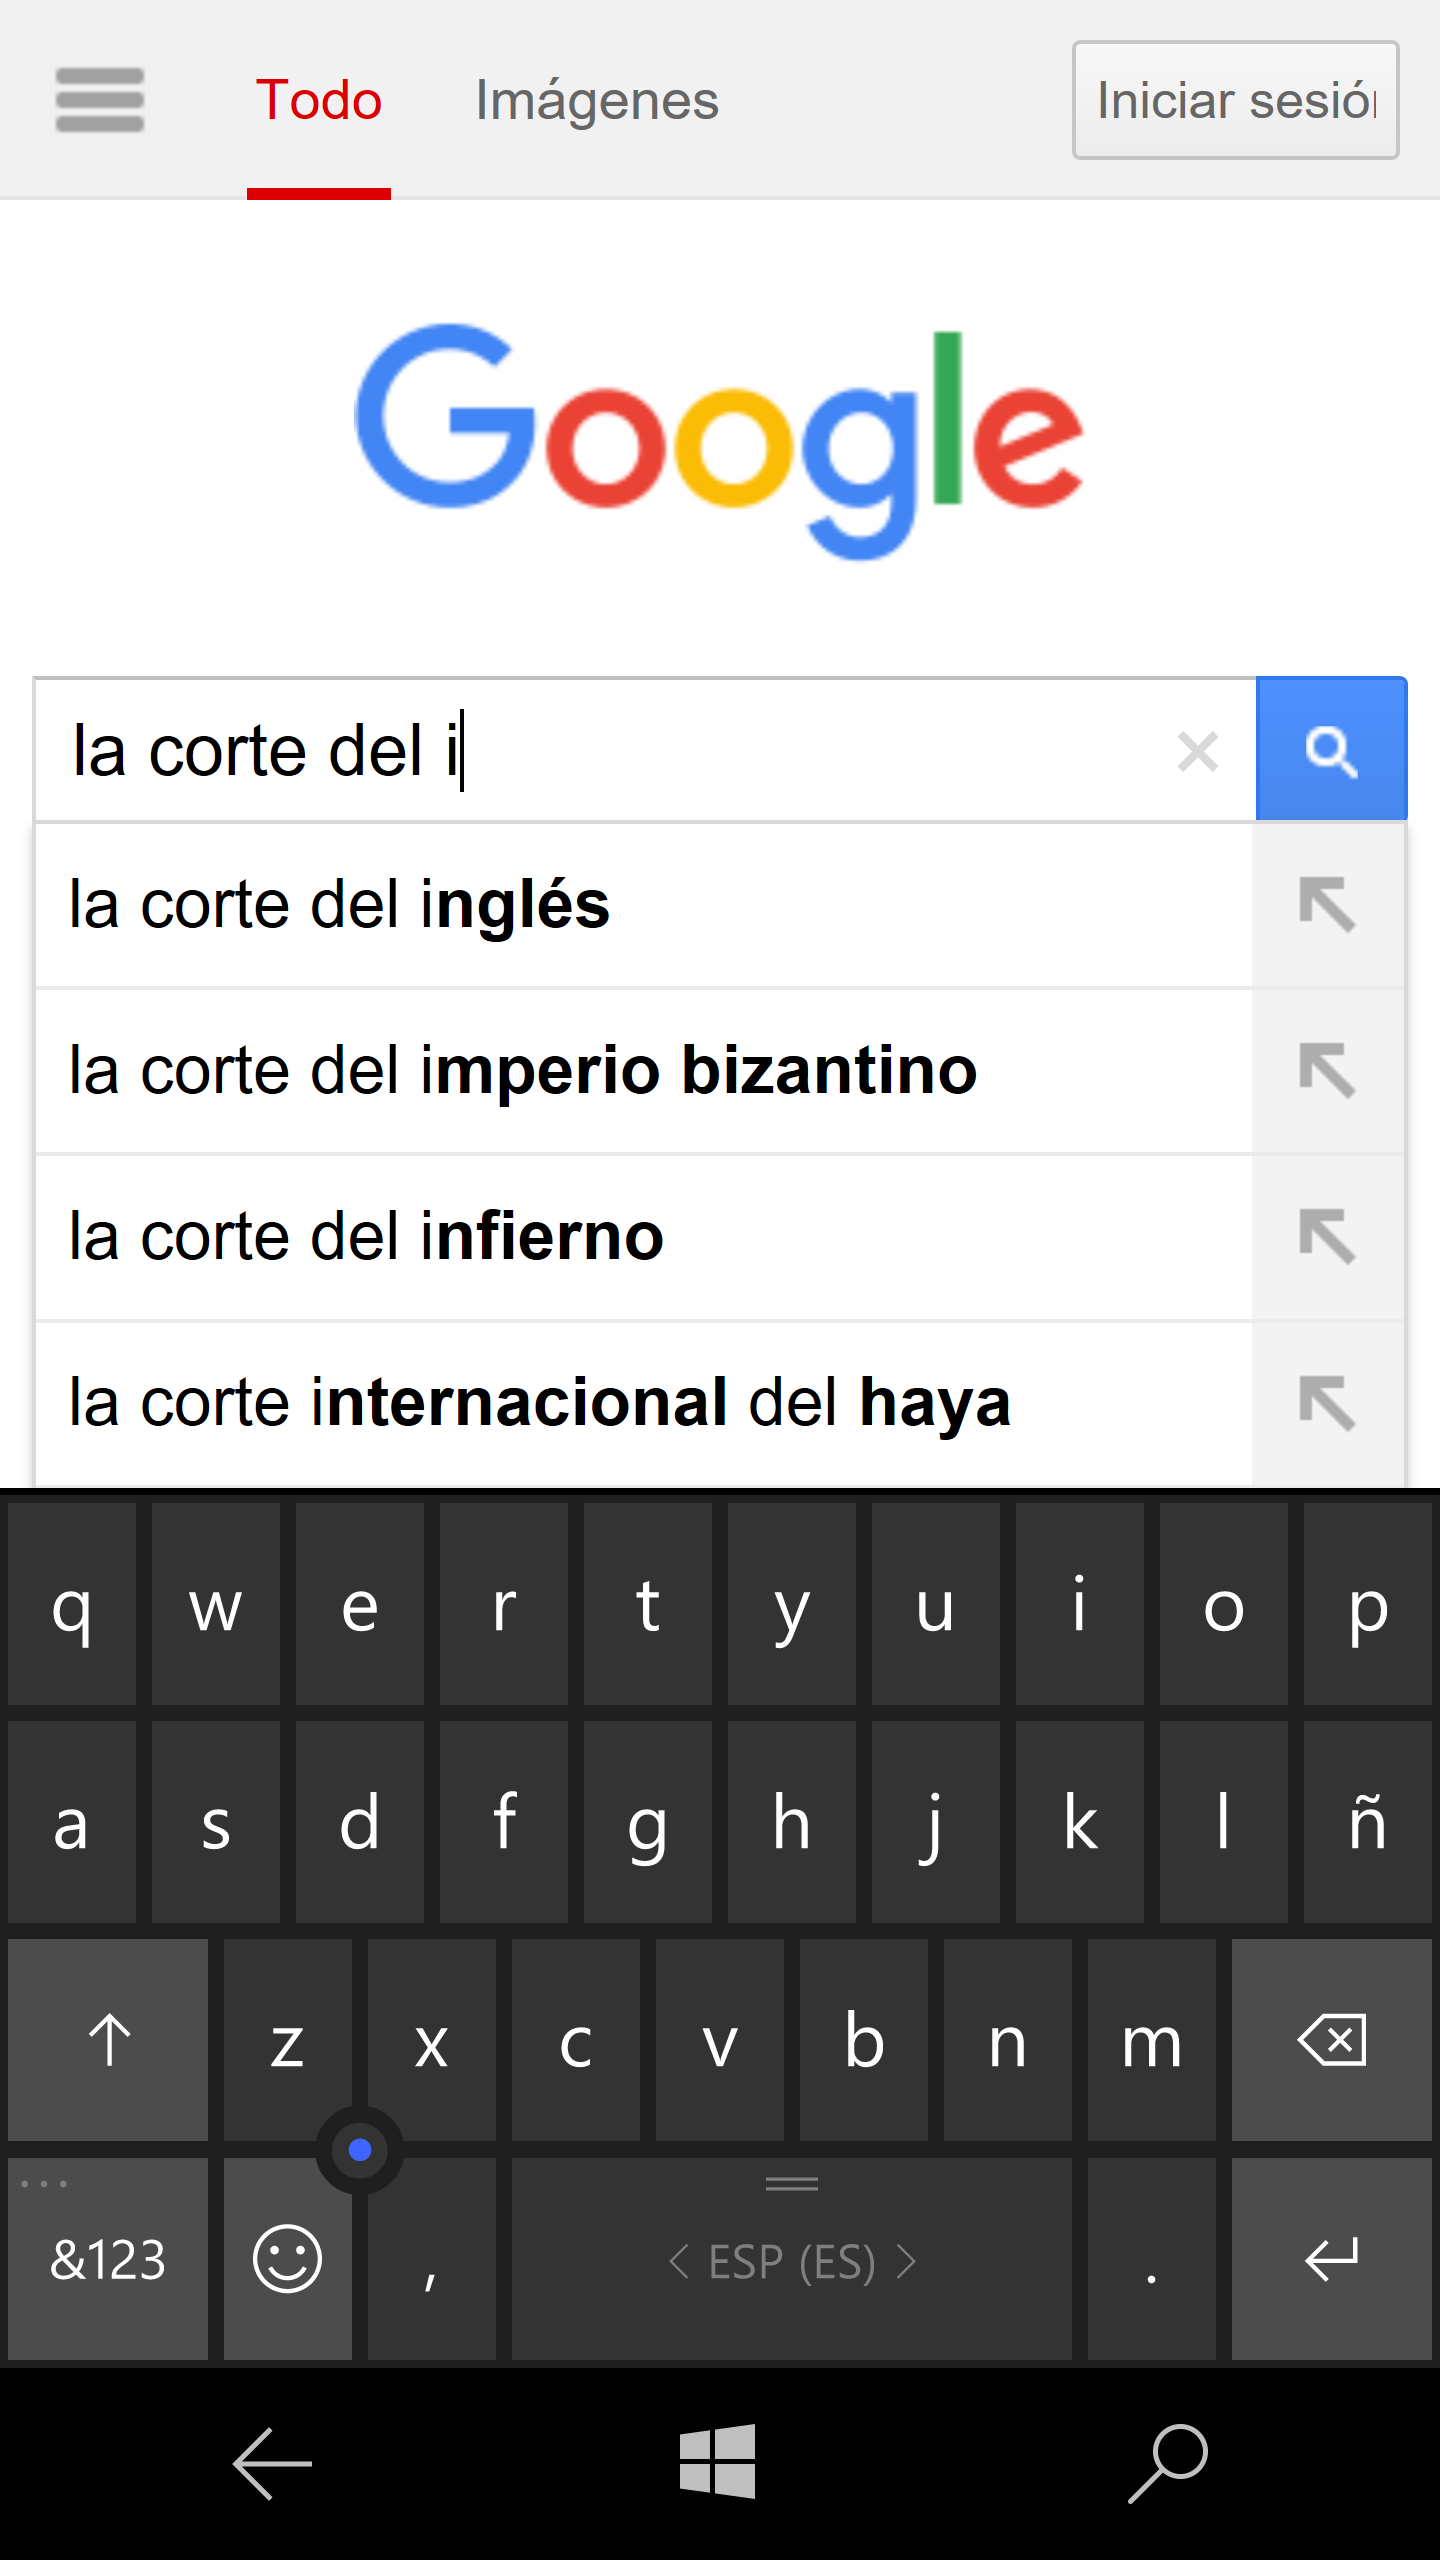1440x2560 pixels.
Task: Fill query arrow for 'imperio bizantino' suggestion
Action: (1327, 1071)
